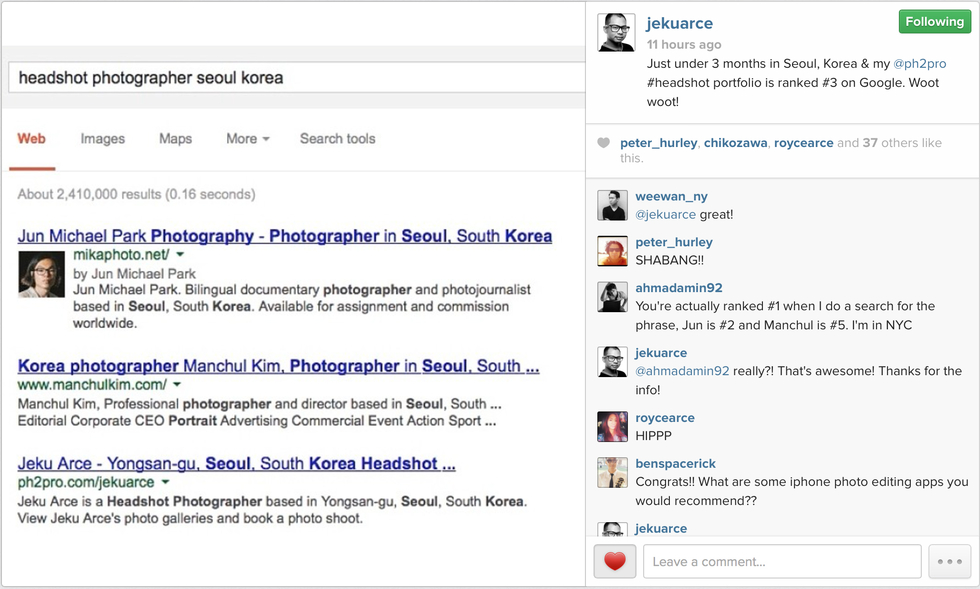Click benspacerick's comment avatar
This screenshot has height=589, width=980.
(612, 473)
